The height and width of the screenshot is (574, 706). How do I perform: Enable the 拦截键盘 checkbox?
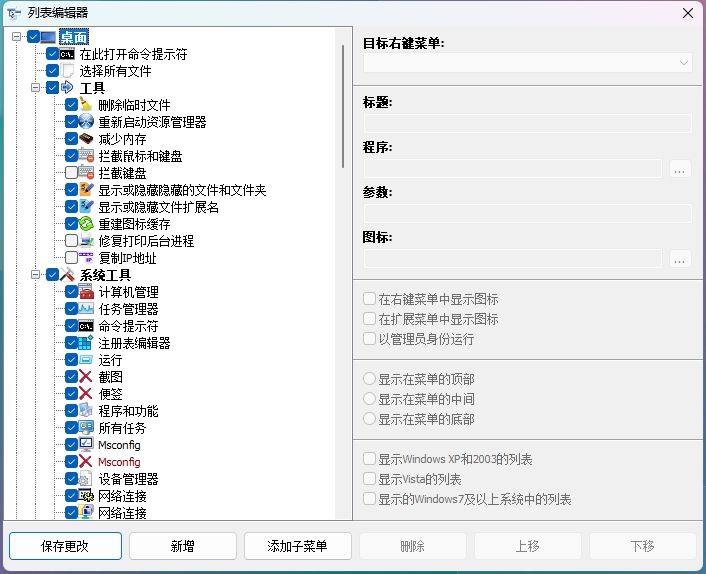(71, 173)
